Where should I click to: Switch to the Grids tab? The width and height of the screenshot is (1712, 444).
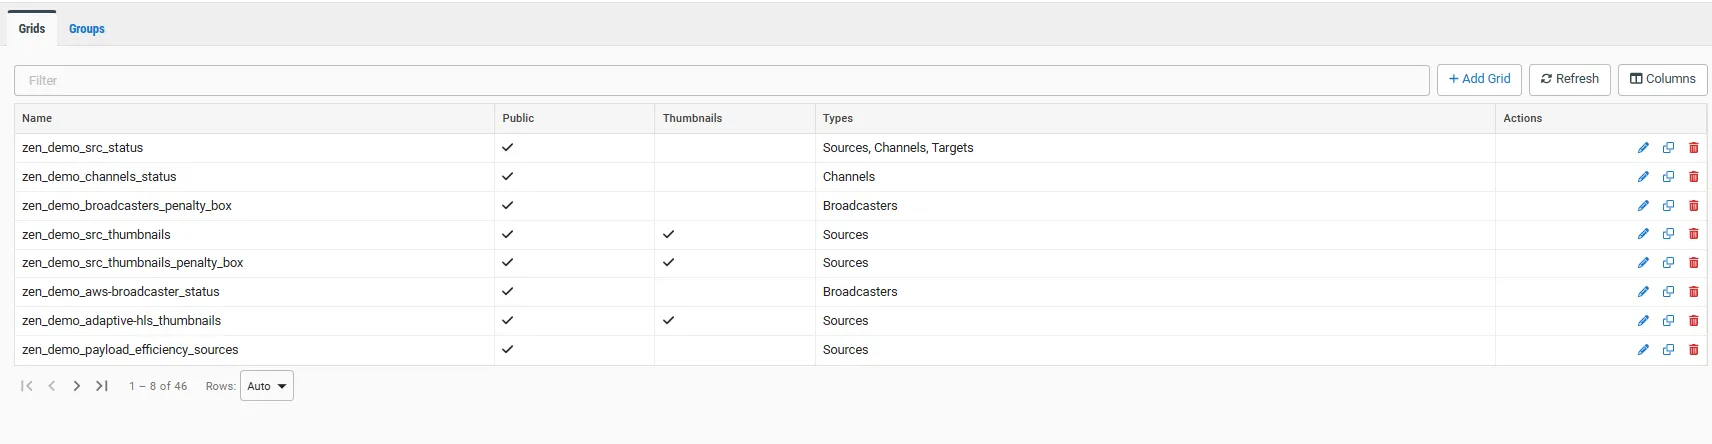pos(32,28)
